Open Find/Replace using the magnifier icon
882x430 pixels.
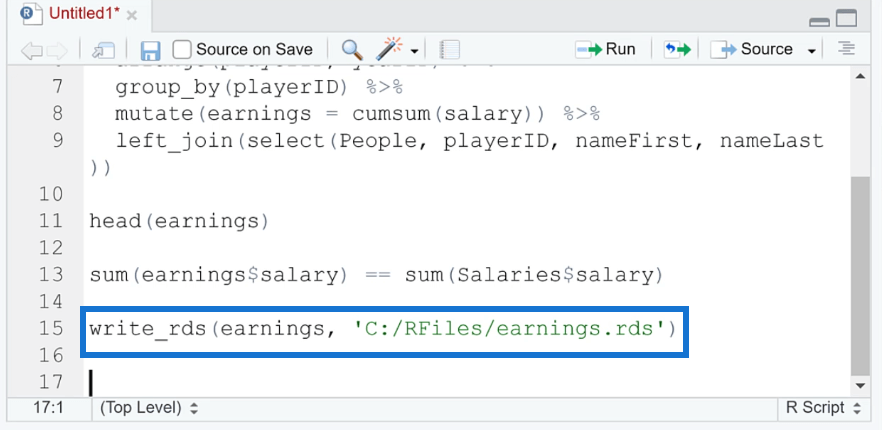click(x=352, y=50)
